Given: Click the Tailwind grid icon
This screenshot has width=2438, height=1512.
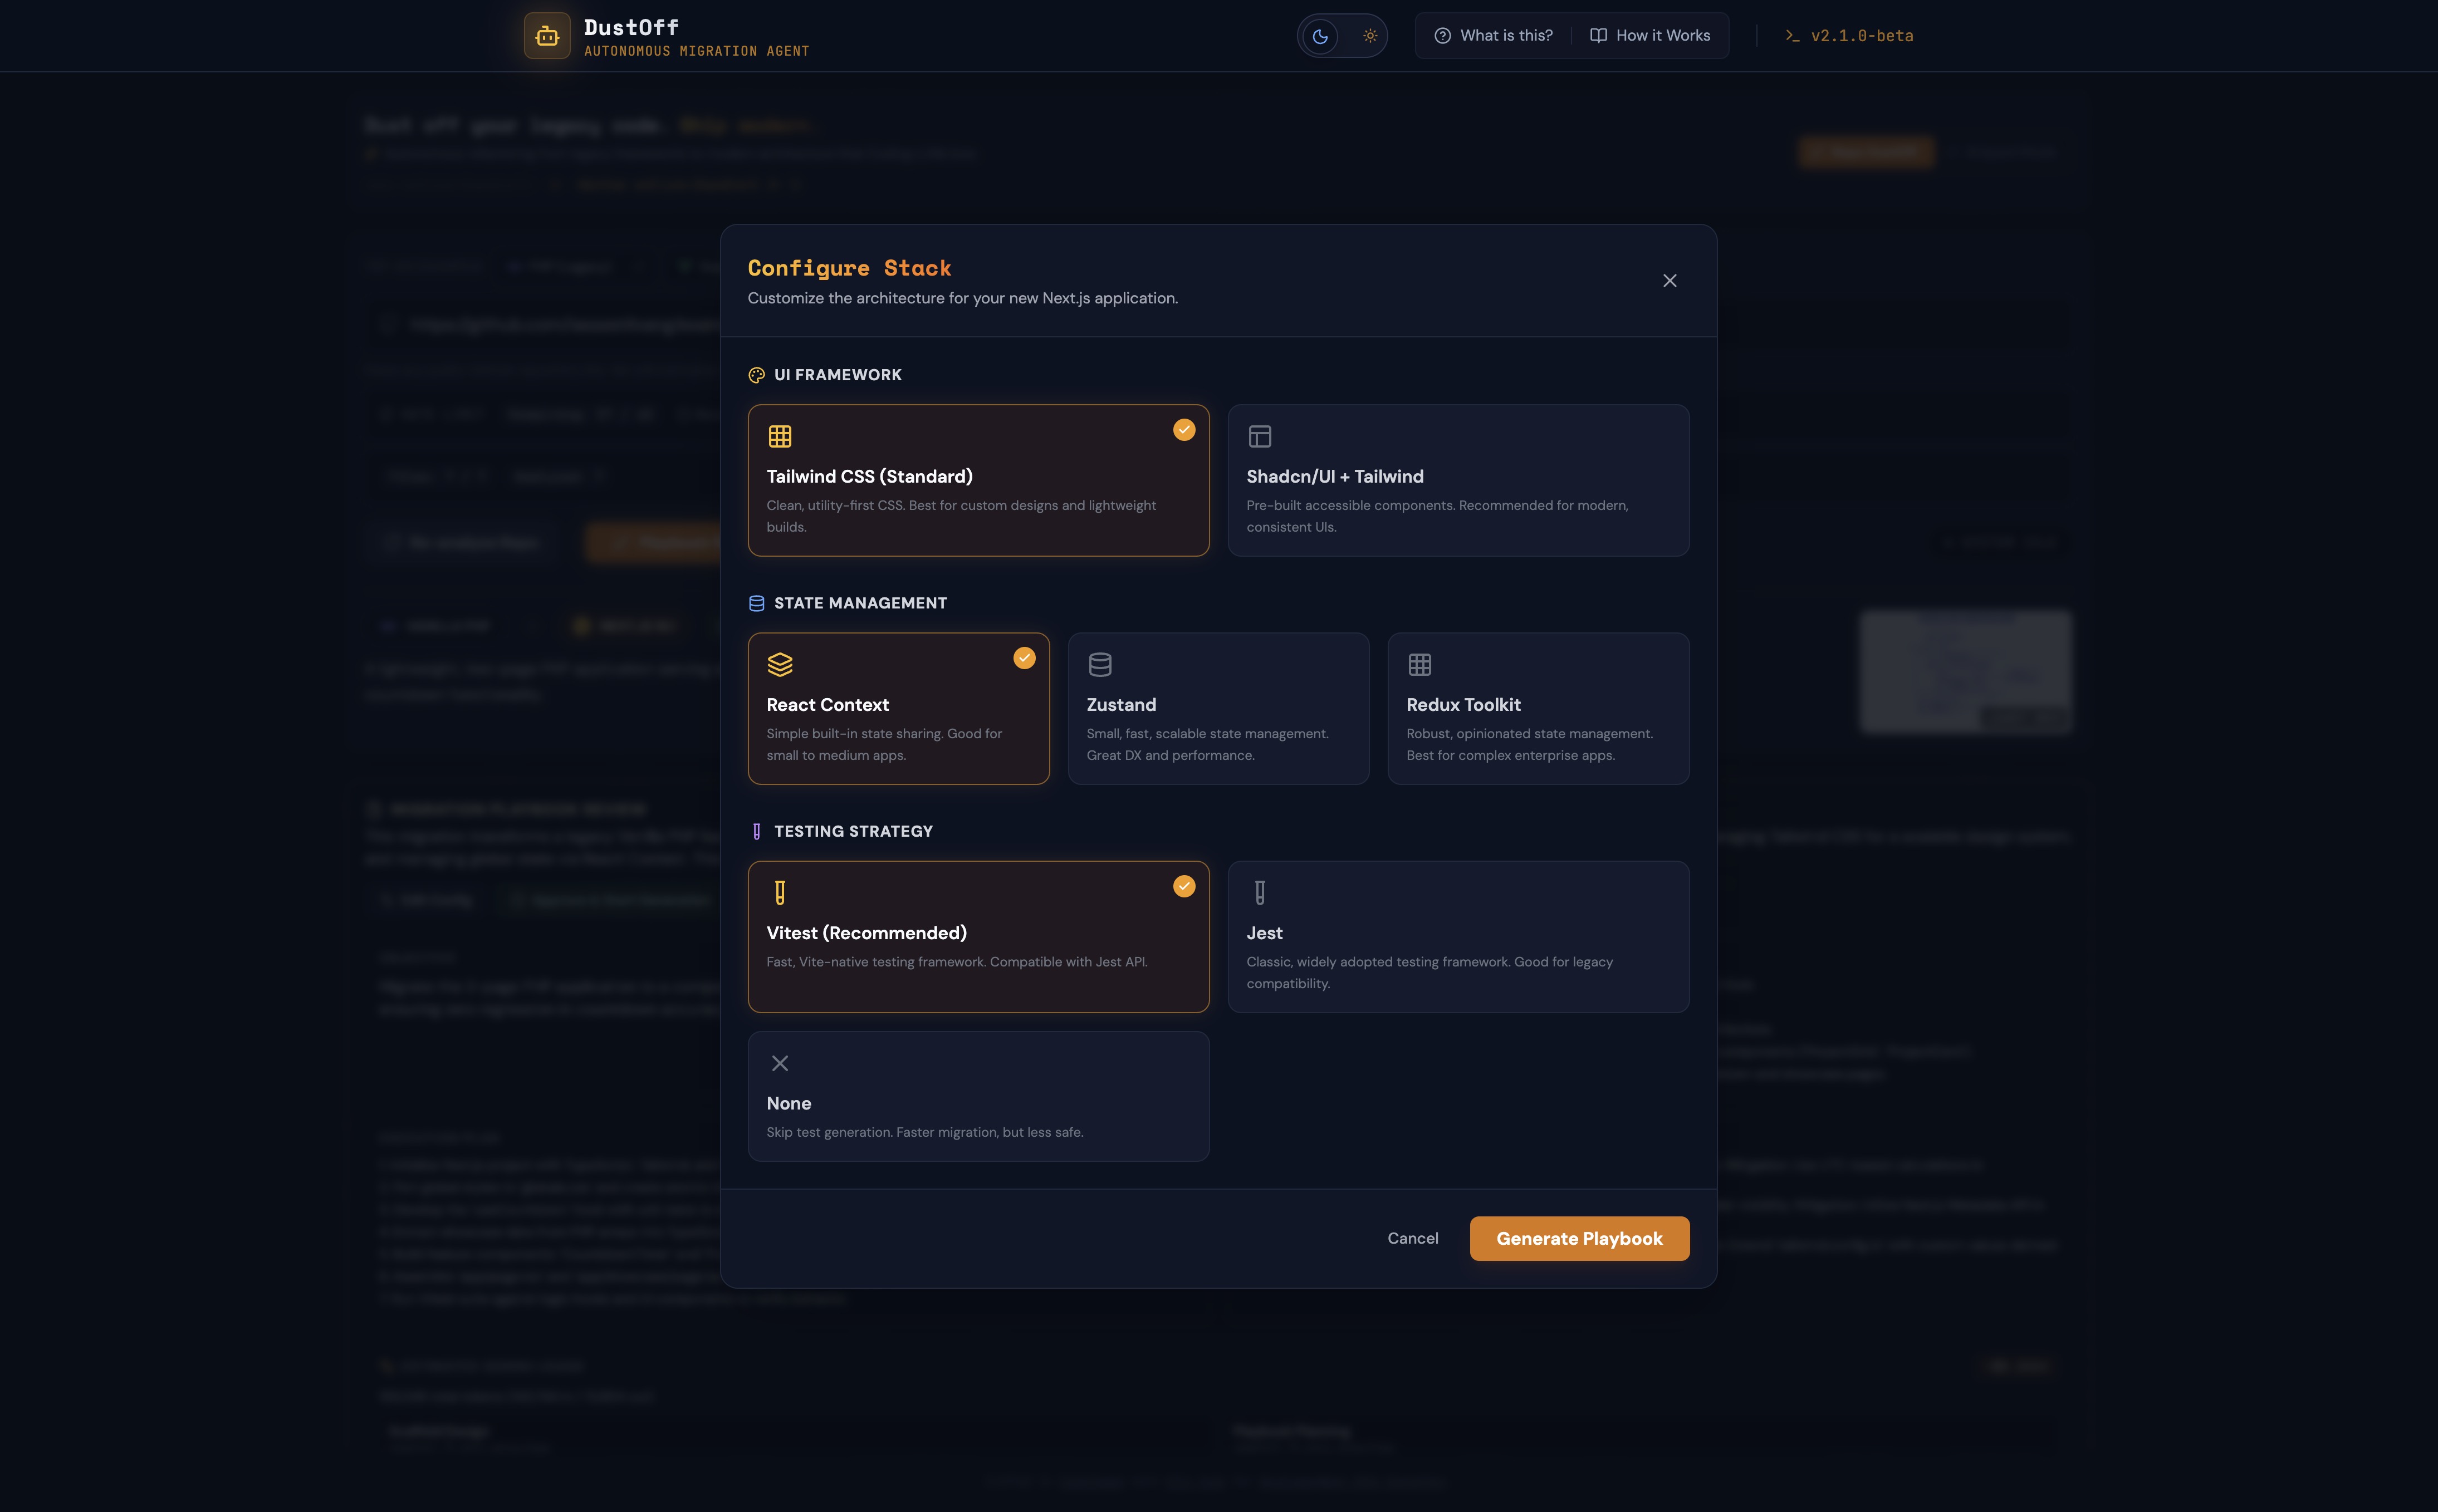Looking at the screenshot, I should click(x=780, y=437).
